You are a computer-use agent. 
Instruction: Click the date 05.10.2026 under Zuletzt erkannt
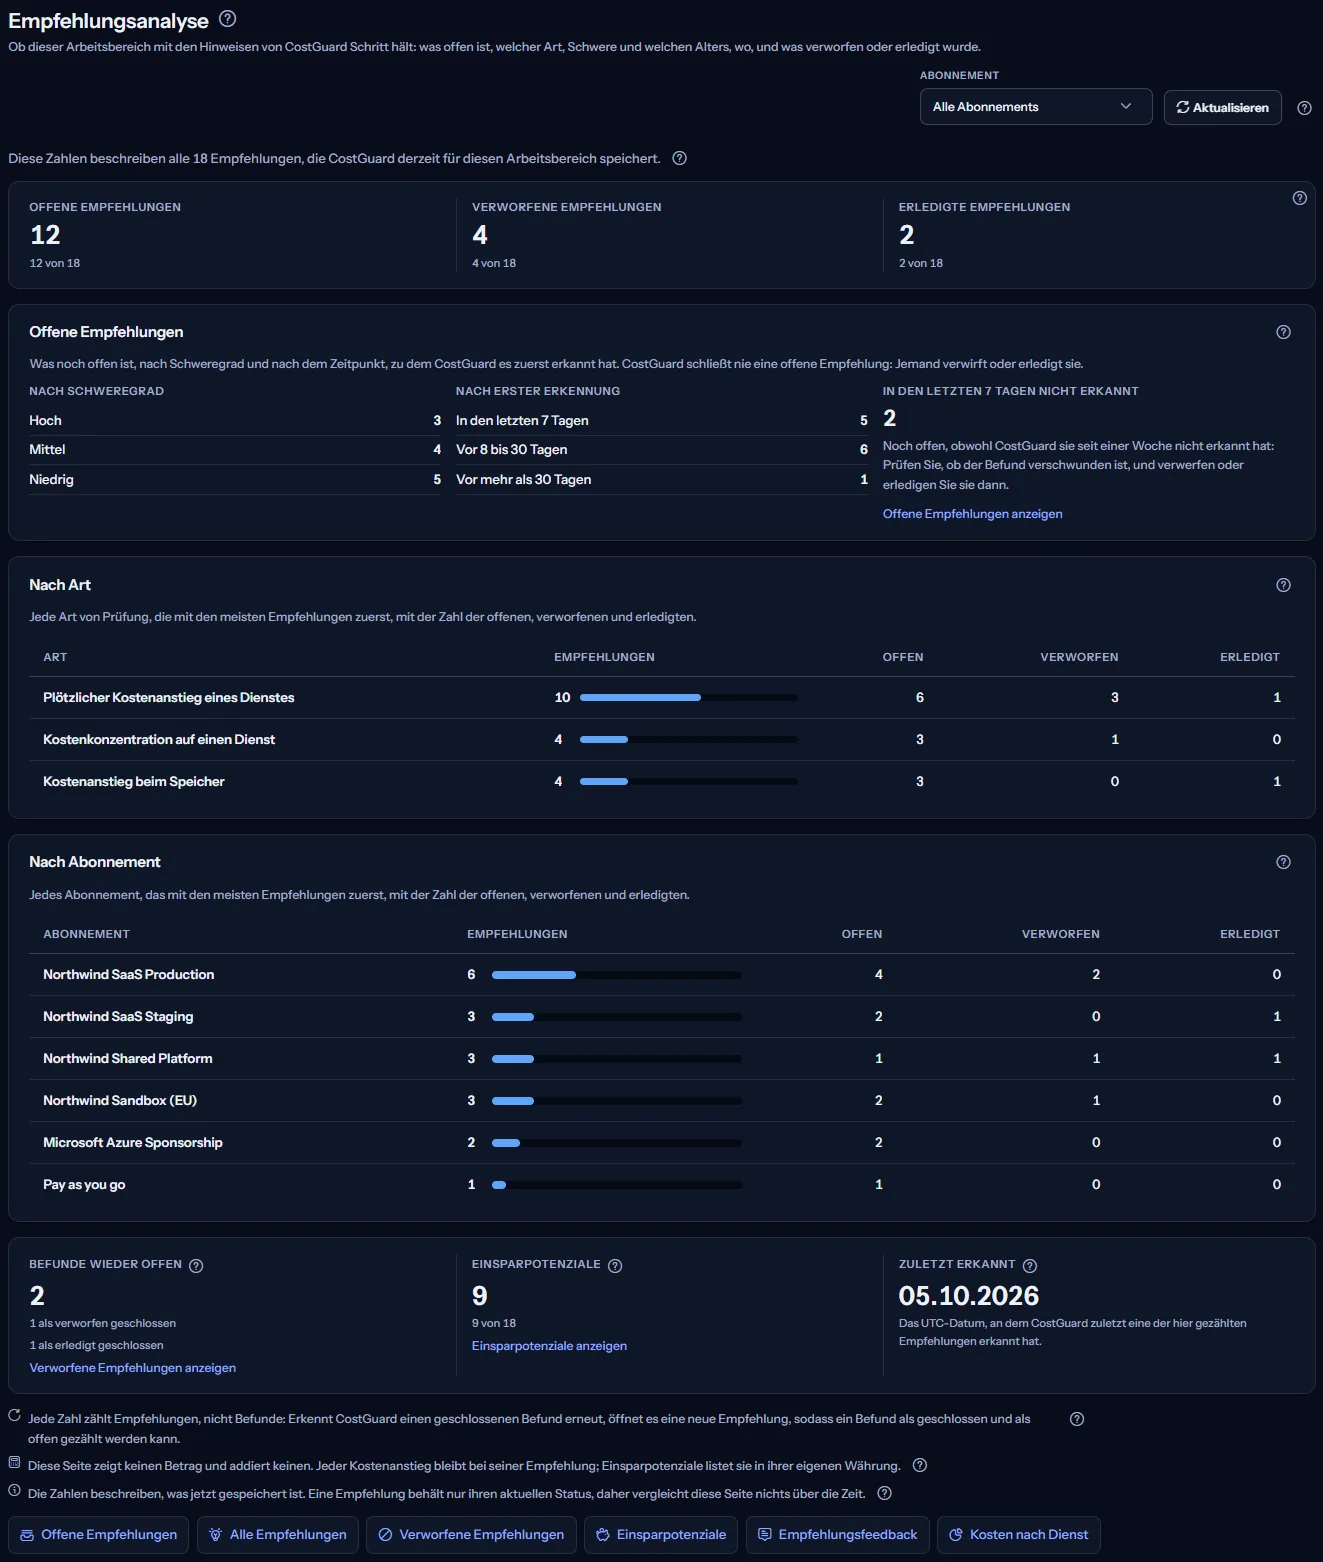(968, 1296)
